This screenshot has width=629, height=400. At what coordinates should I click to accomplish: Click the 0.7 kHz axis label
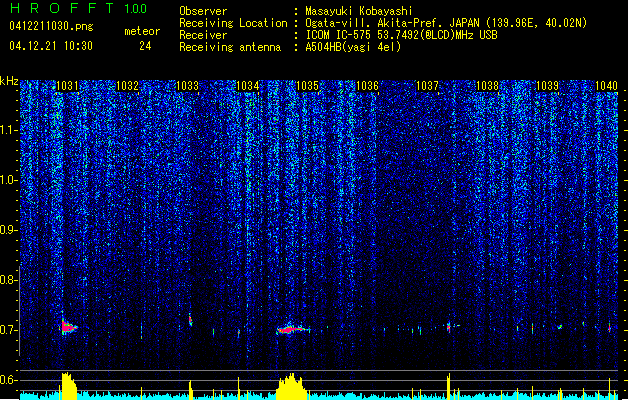[x=8, y=330]
